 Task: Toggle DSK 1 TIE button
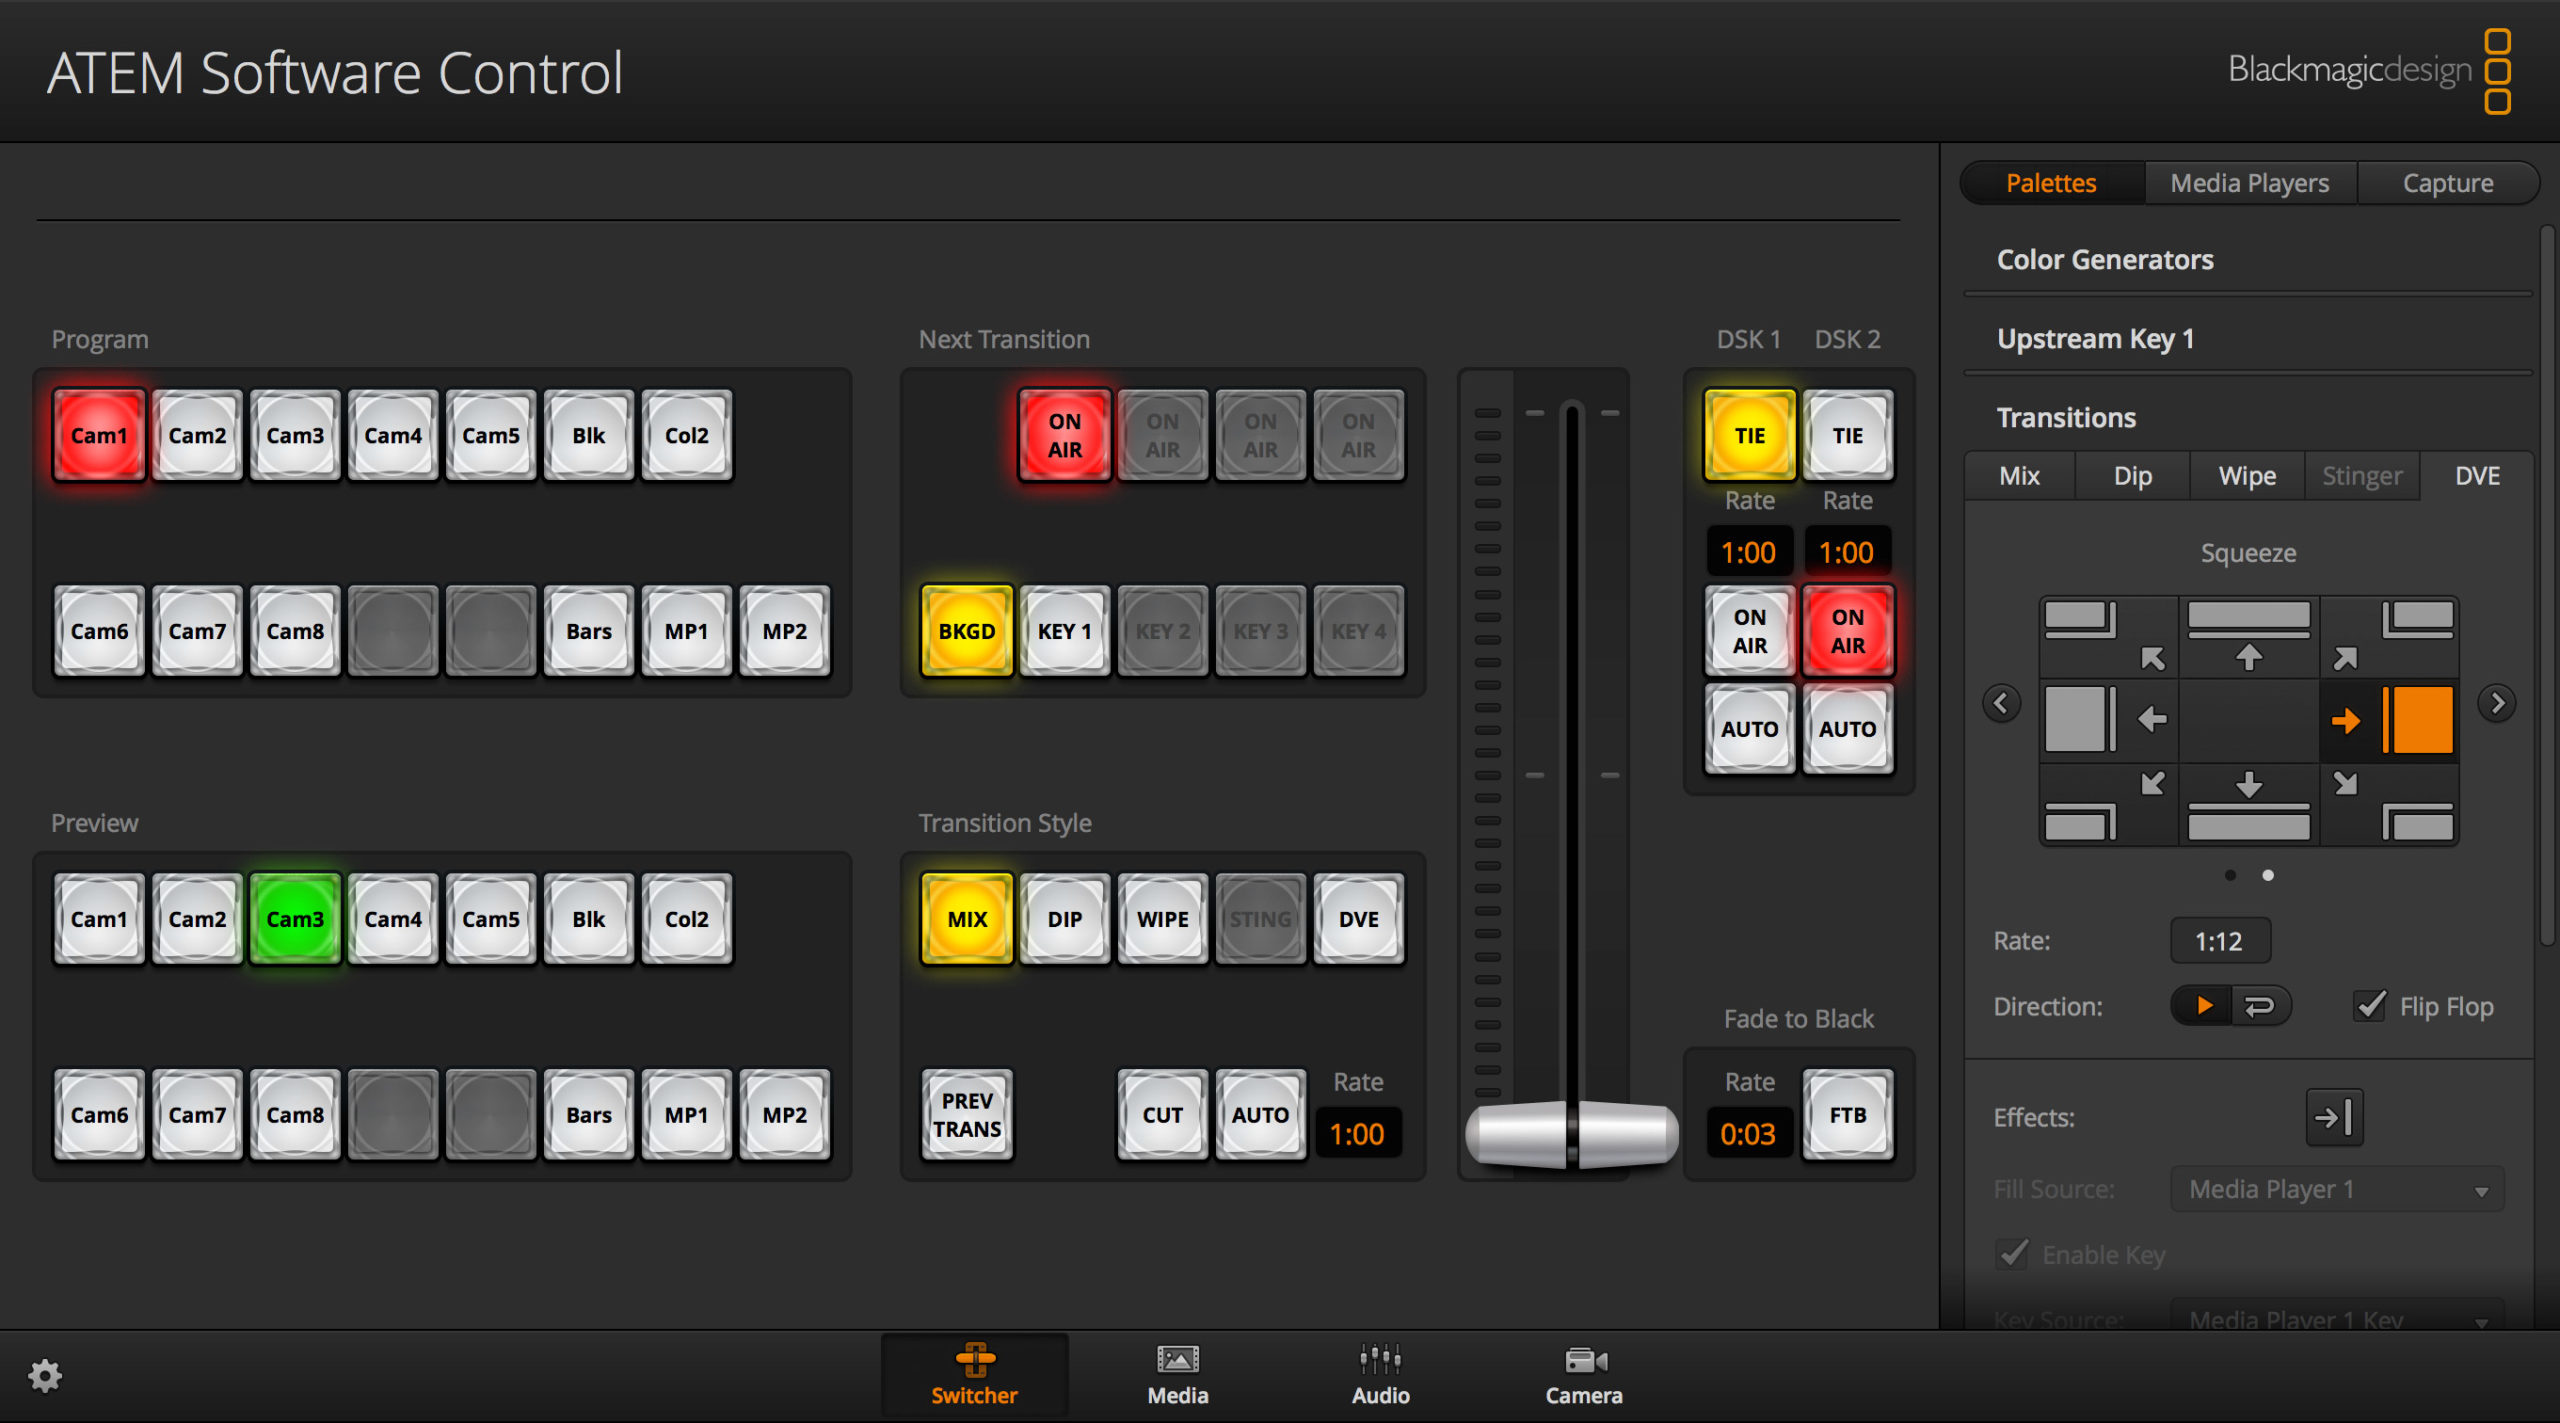click(x=1749, y=436)
